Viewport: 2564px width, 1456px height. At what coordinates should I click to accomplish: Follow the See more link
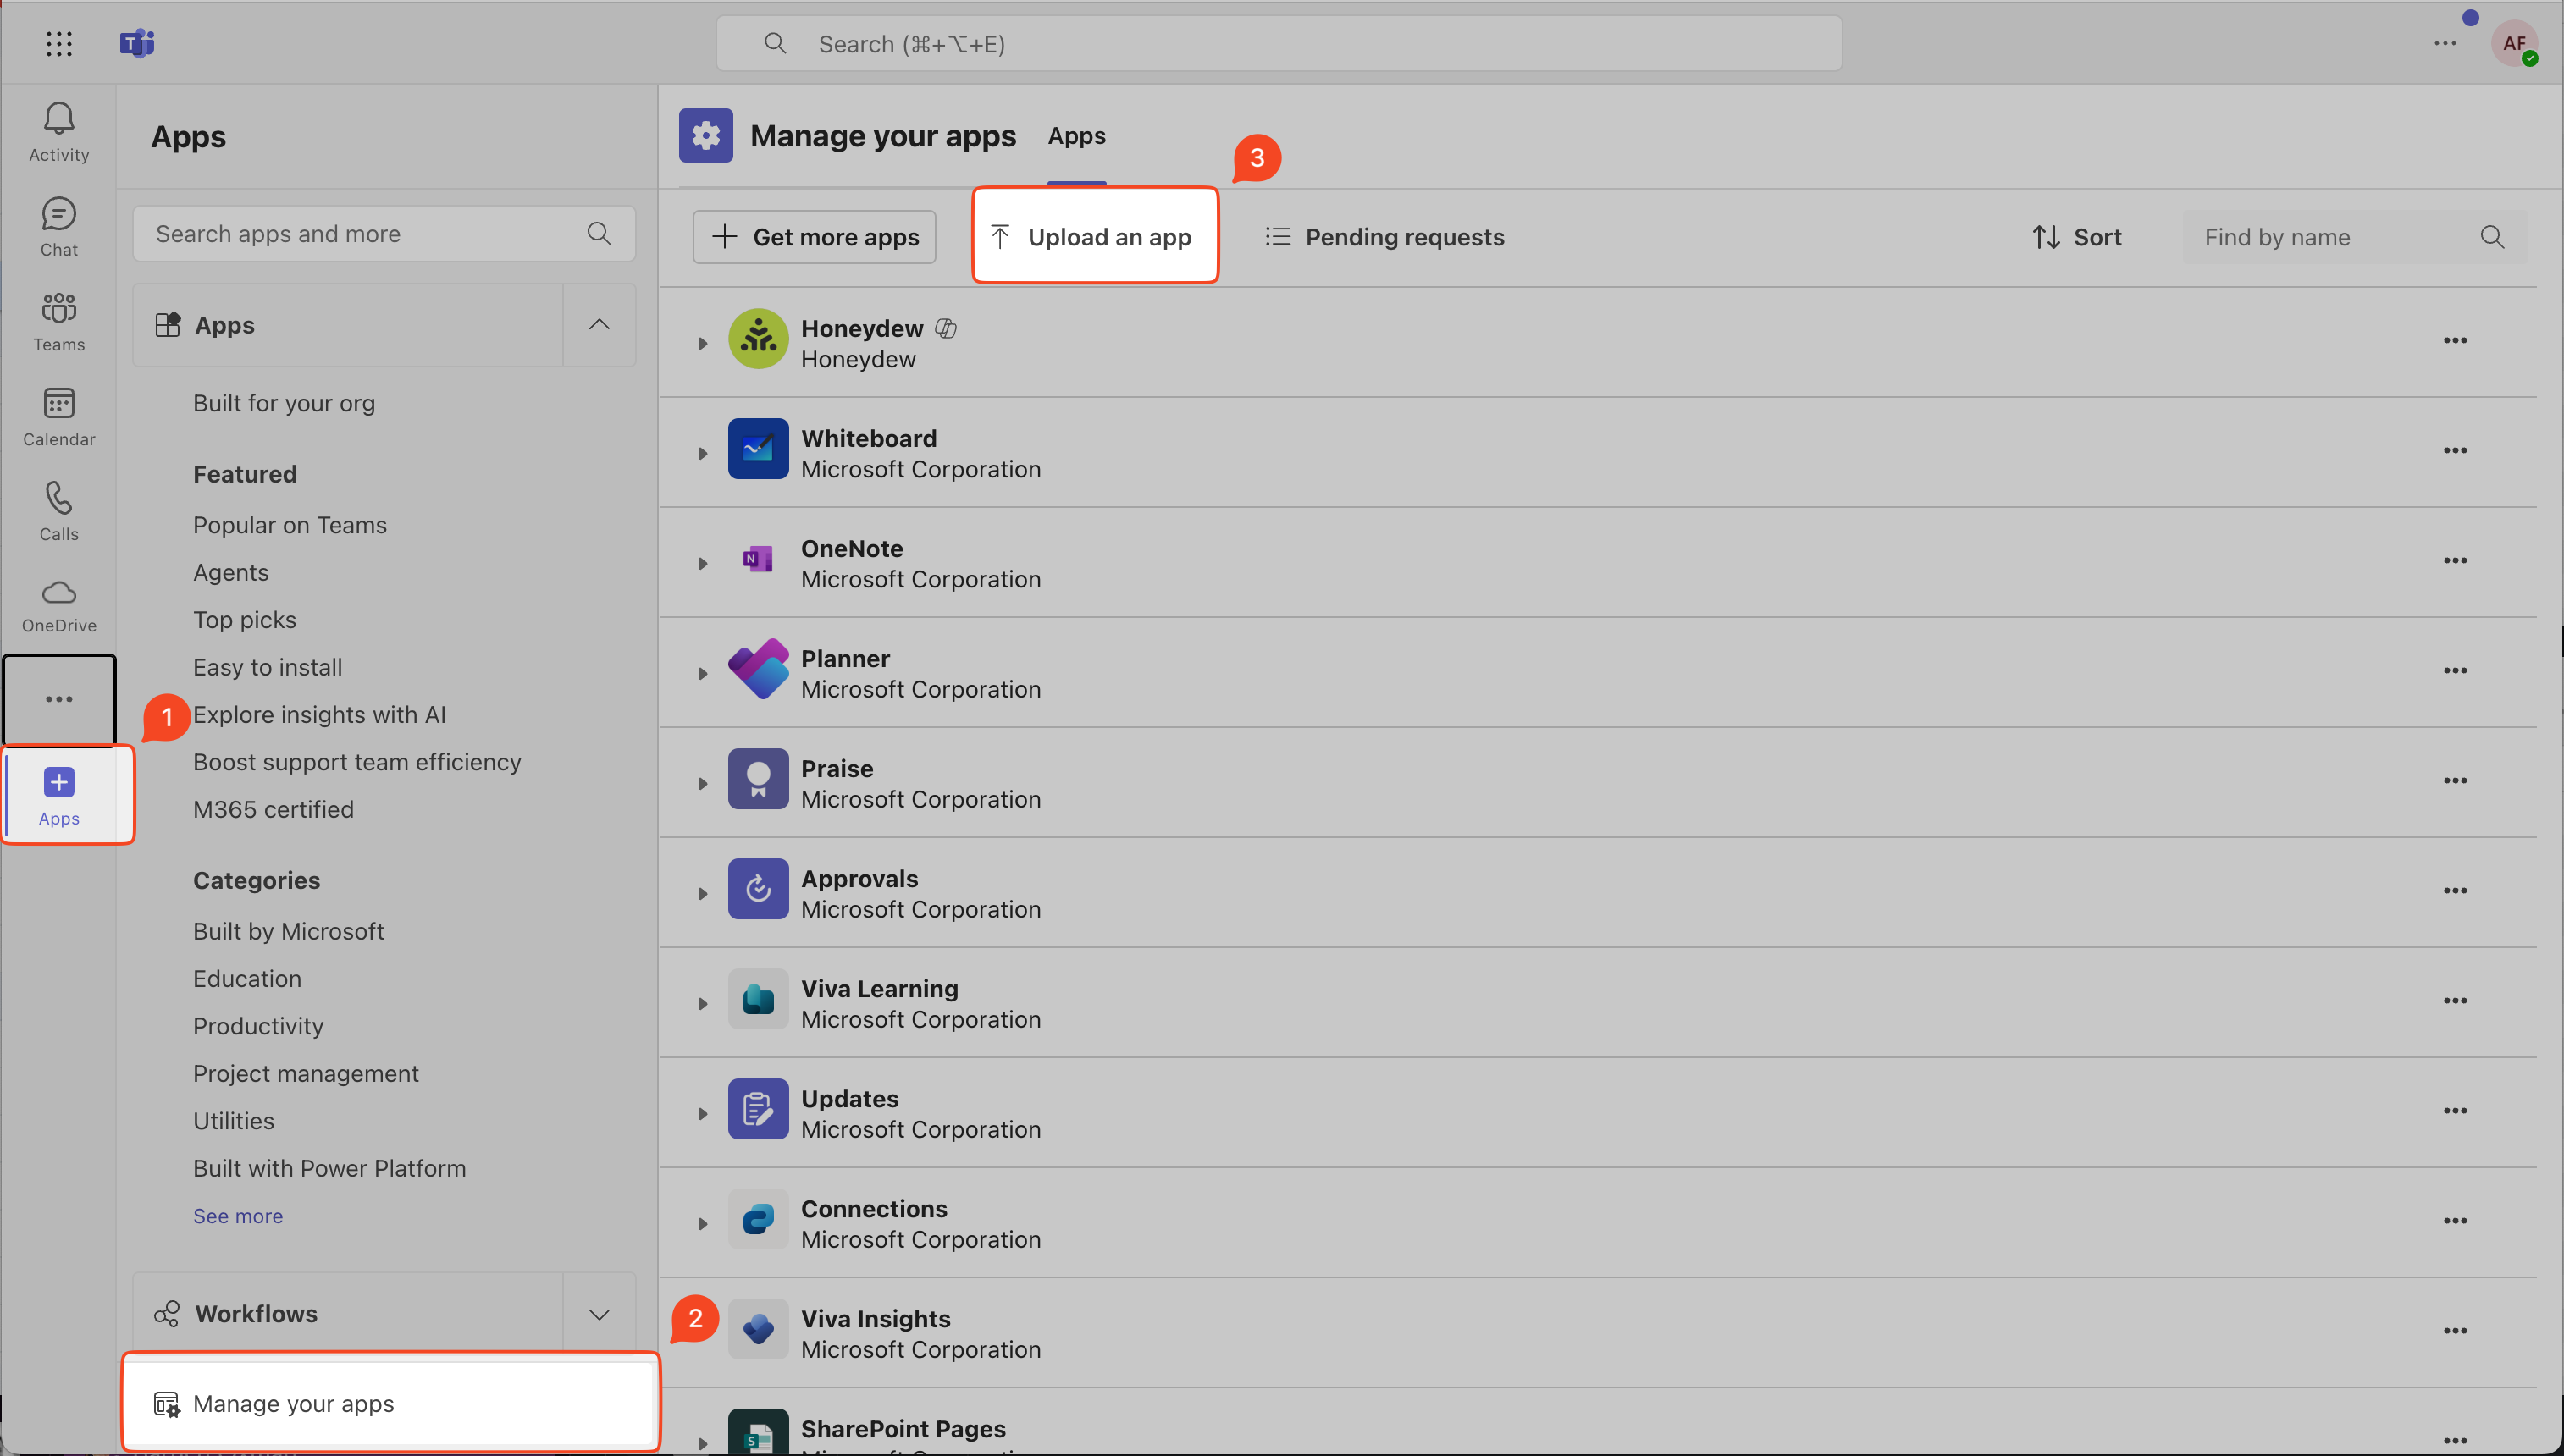coord(238,1216)
